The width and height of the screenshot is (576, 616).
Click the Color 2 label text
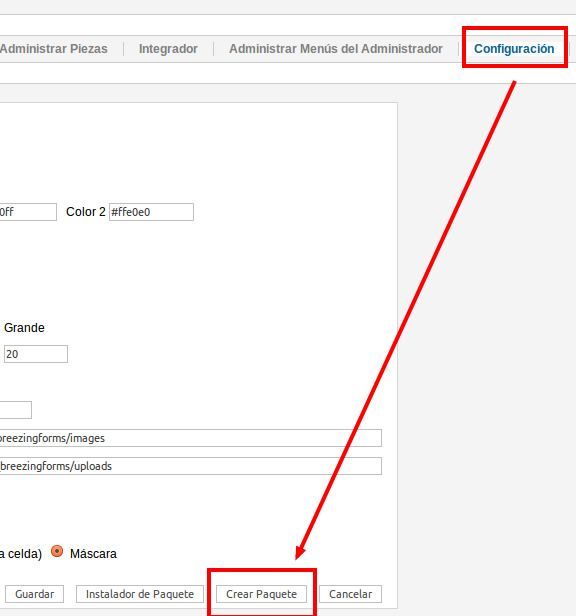pos(86,212)
